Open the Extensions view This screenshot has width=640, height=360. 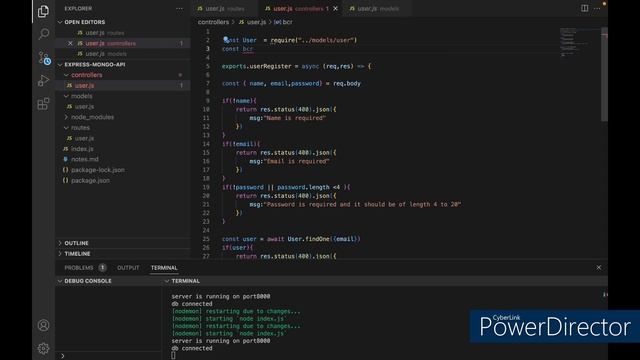coord(43,104)
